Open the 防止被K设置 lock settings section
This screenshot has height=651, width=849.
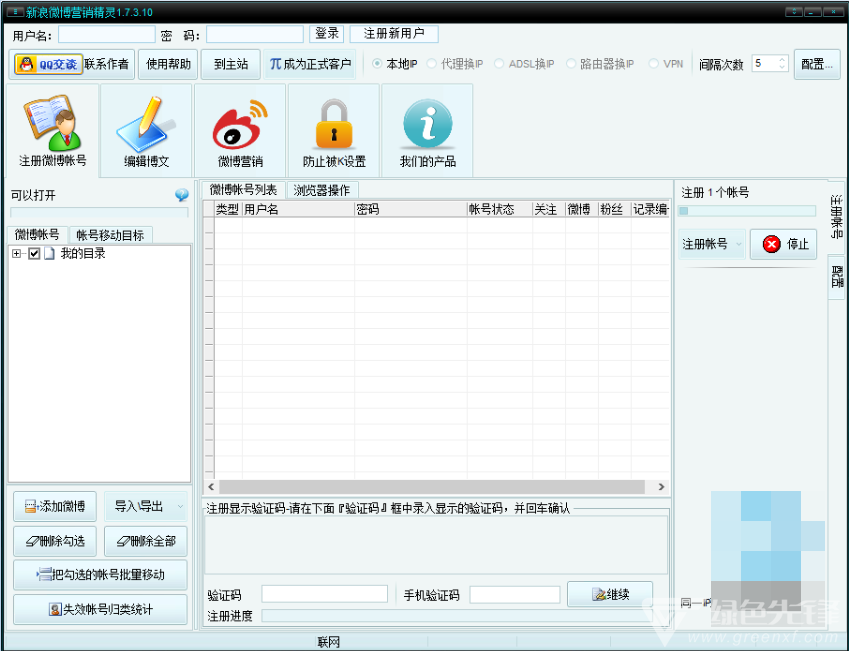pos(334,131)
